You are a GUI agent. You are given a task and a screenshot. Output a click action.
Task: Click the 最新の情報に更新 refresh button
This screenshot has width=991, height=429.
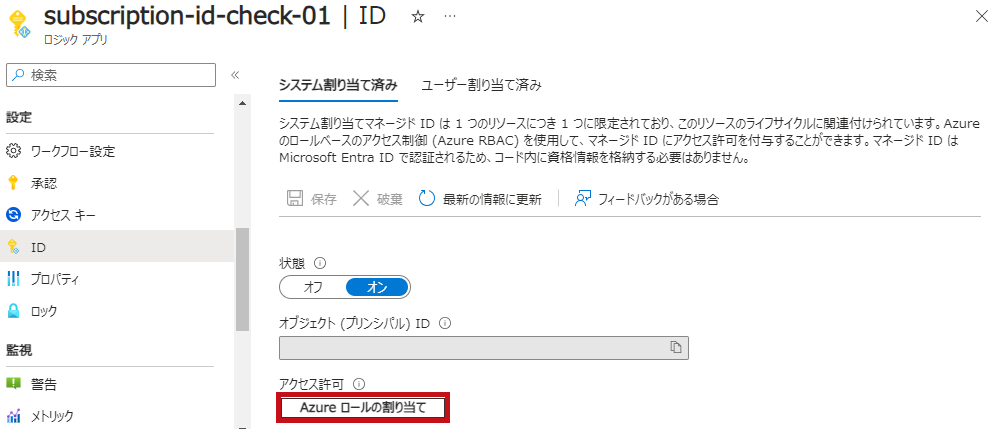(x=480, y=199)
